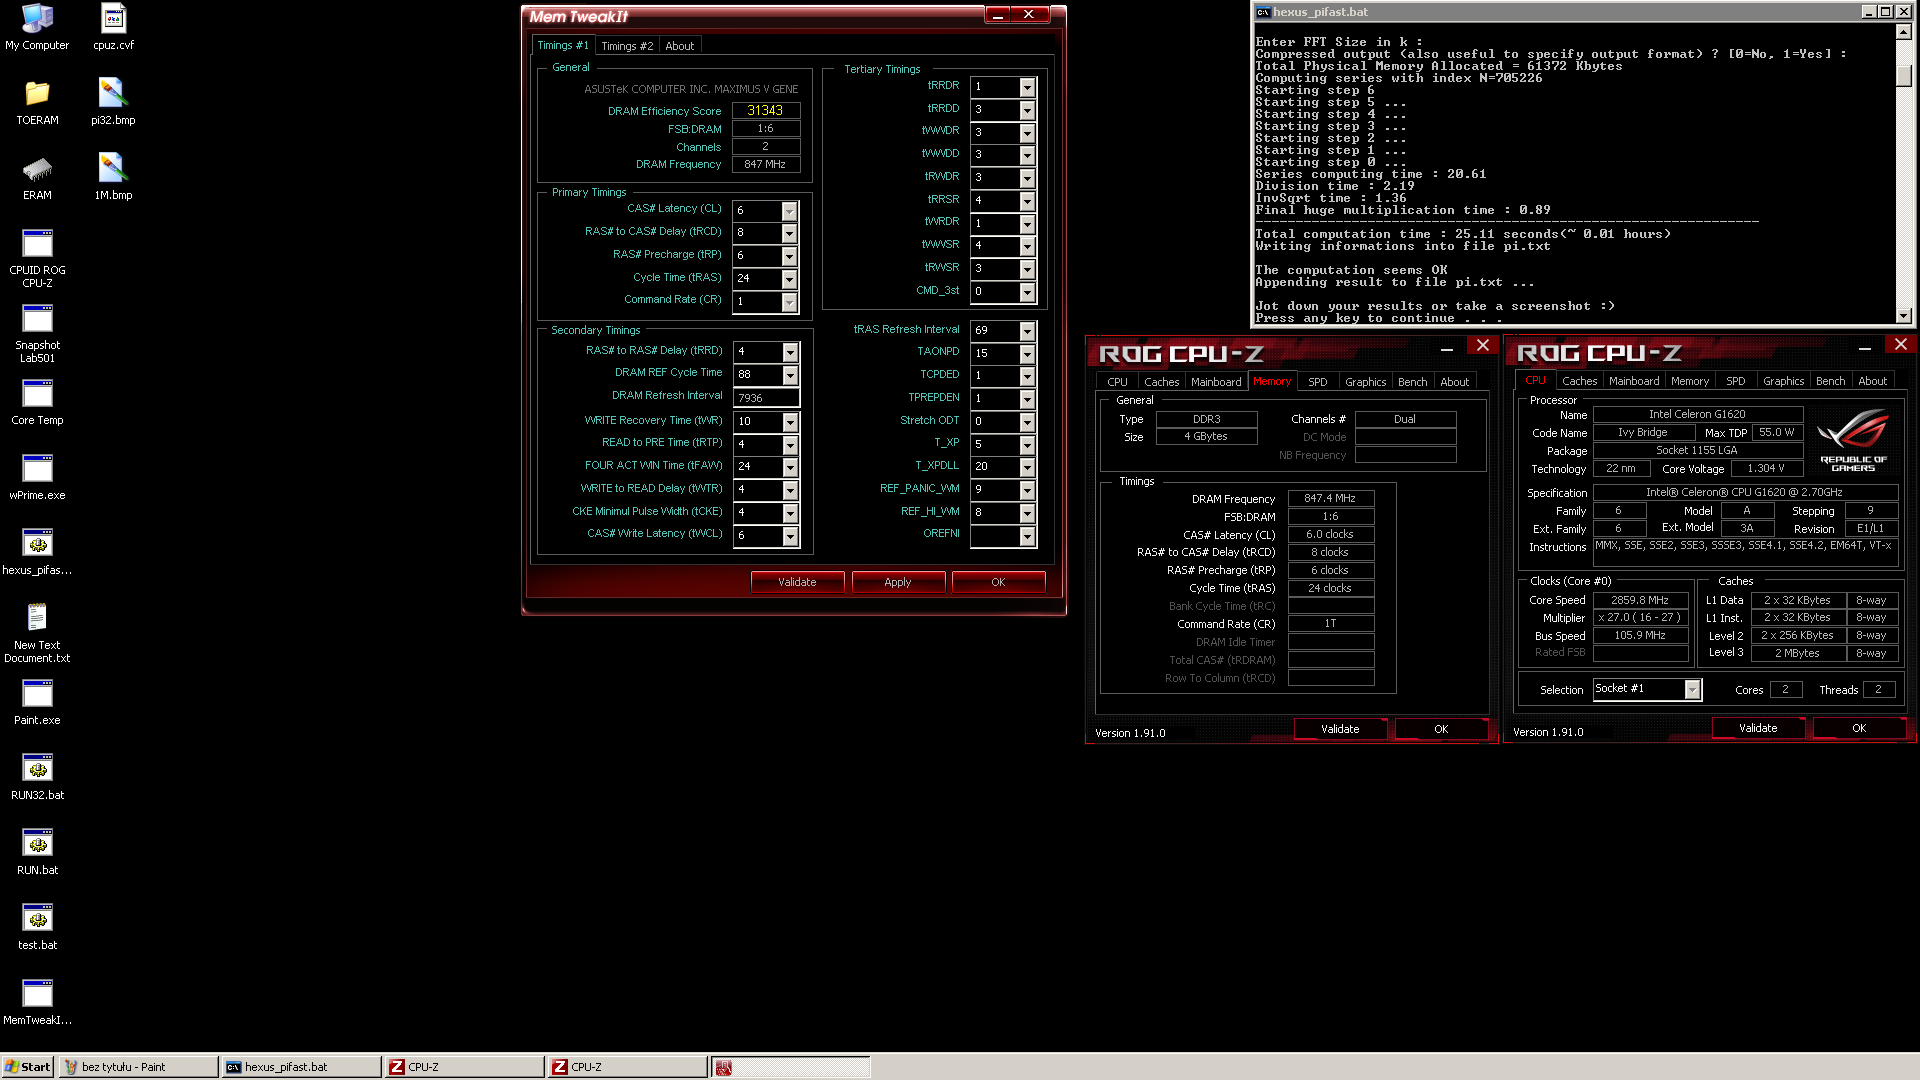
Task: Expand the DRAM REF Cycle Time dropdown
Action: point(791,375)
